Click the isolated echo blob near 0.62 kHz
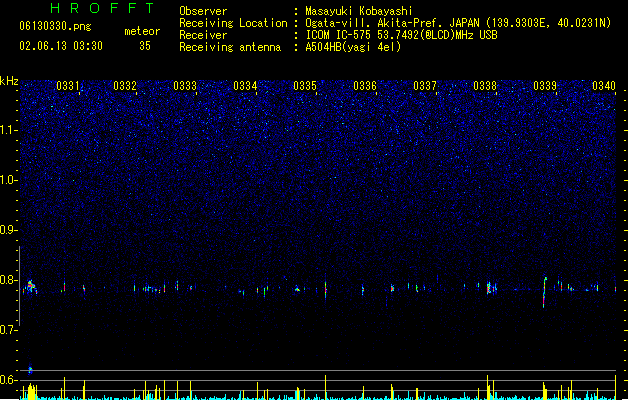 coord(30,370)
